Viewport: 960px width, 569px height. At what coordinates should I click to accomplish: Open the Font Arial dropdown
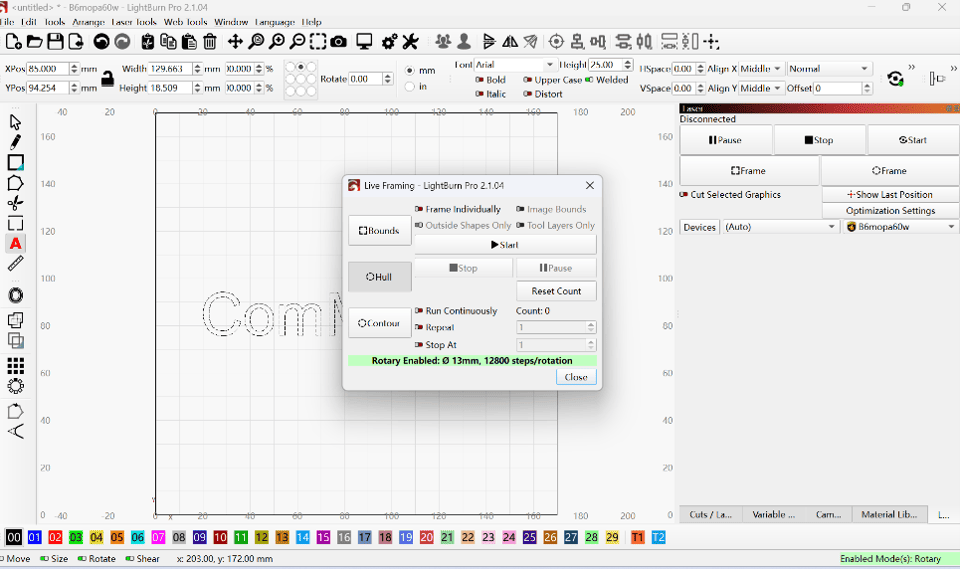(515, 64)
